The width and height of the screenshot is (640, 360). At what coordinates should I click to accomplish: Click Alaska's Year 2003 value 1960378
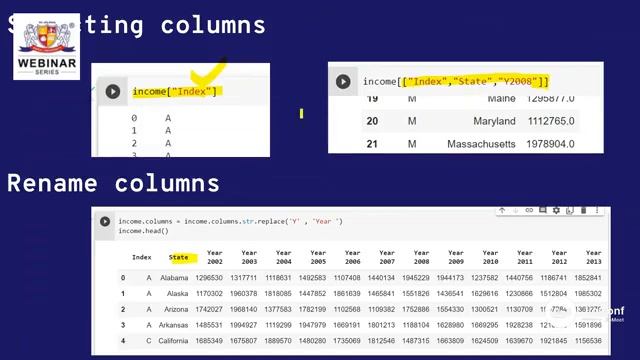pos(243,293)
